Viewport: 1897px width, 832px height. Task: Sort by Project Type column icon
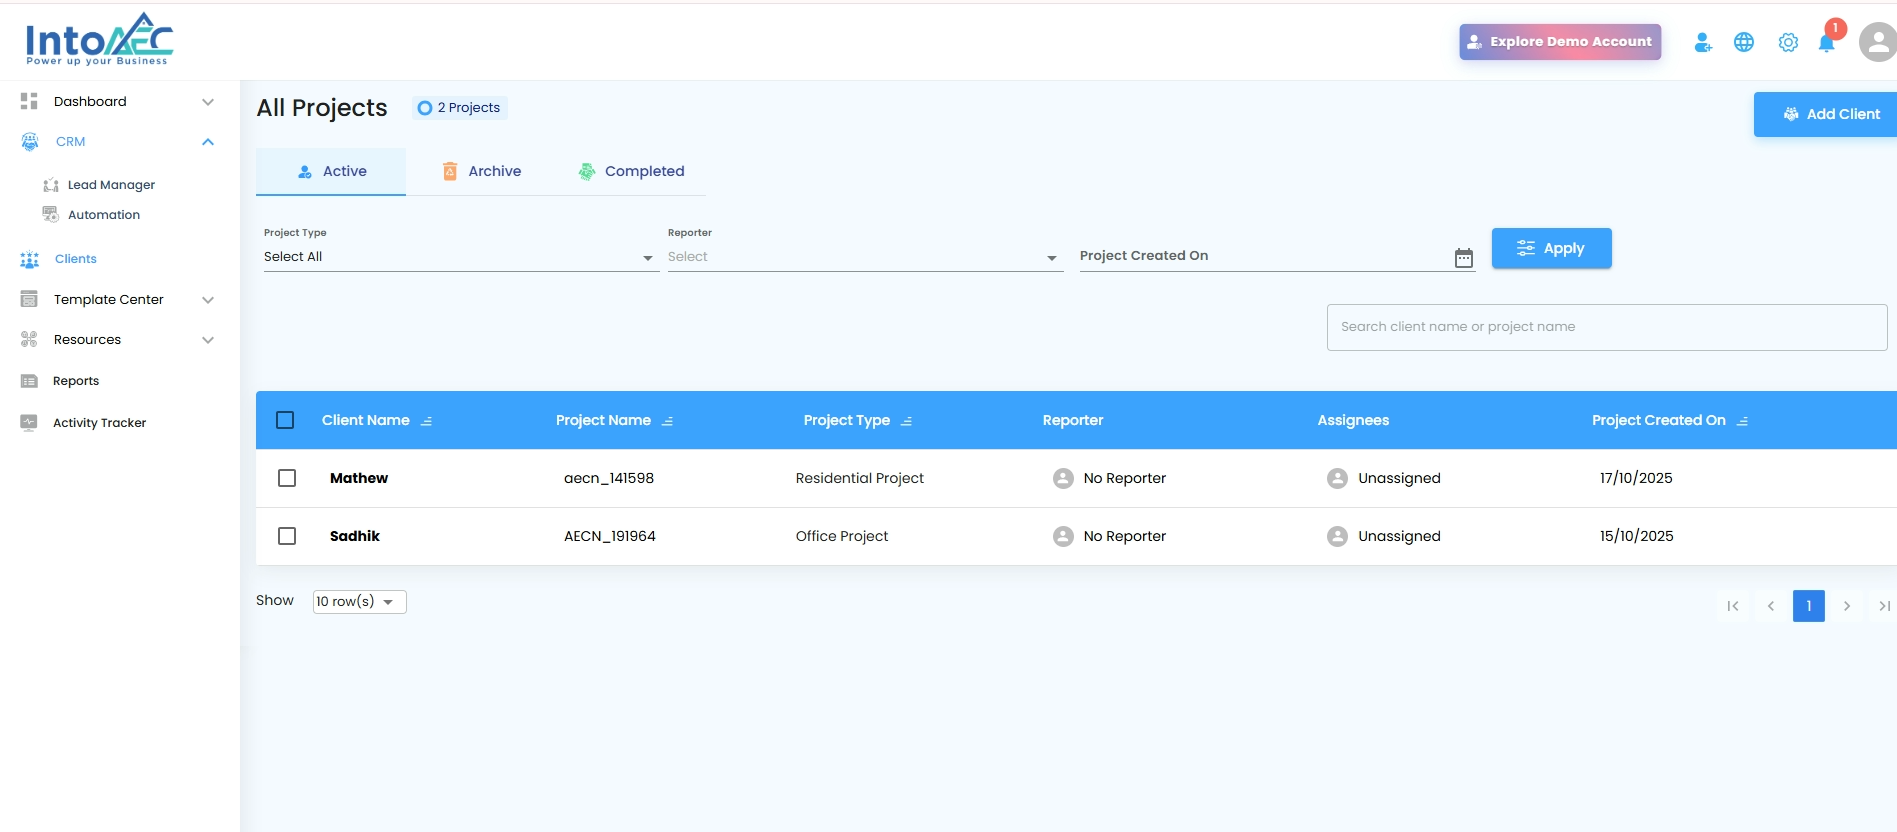coord(907,421)
